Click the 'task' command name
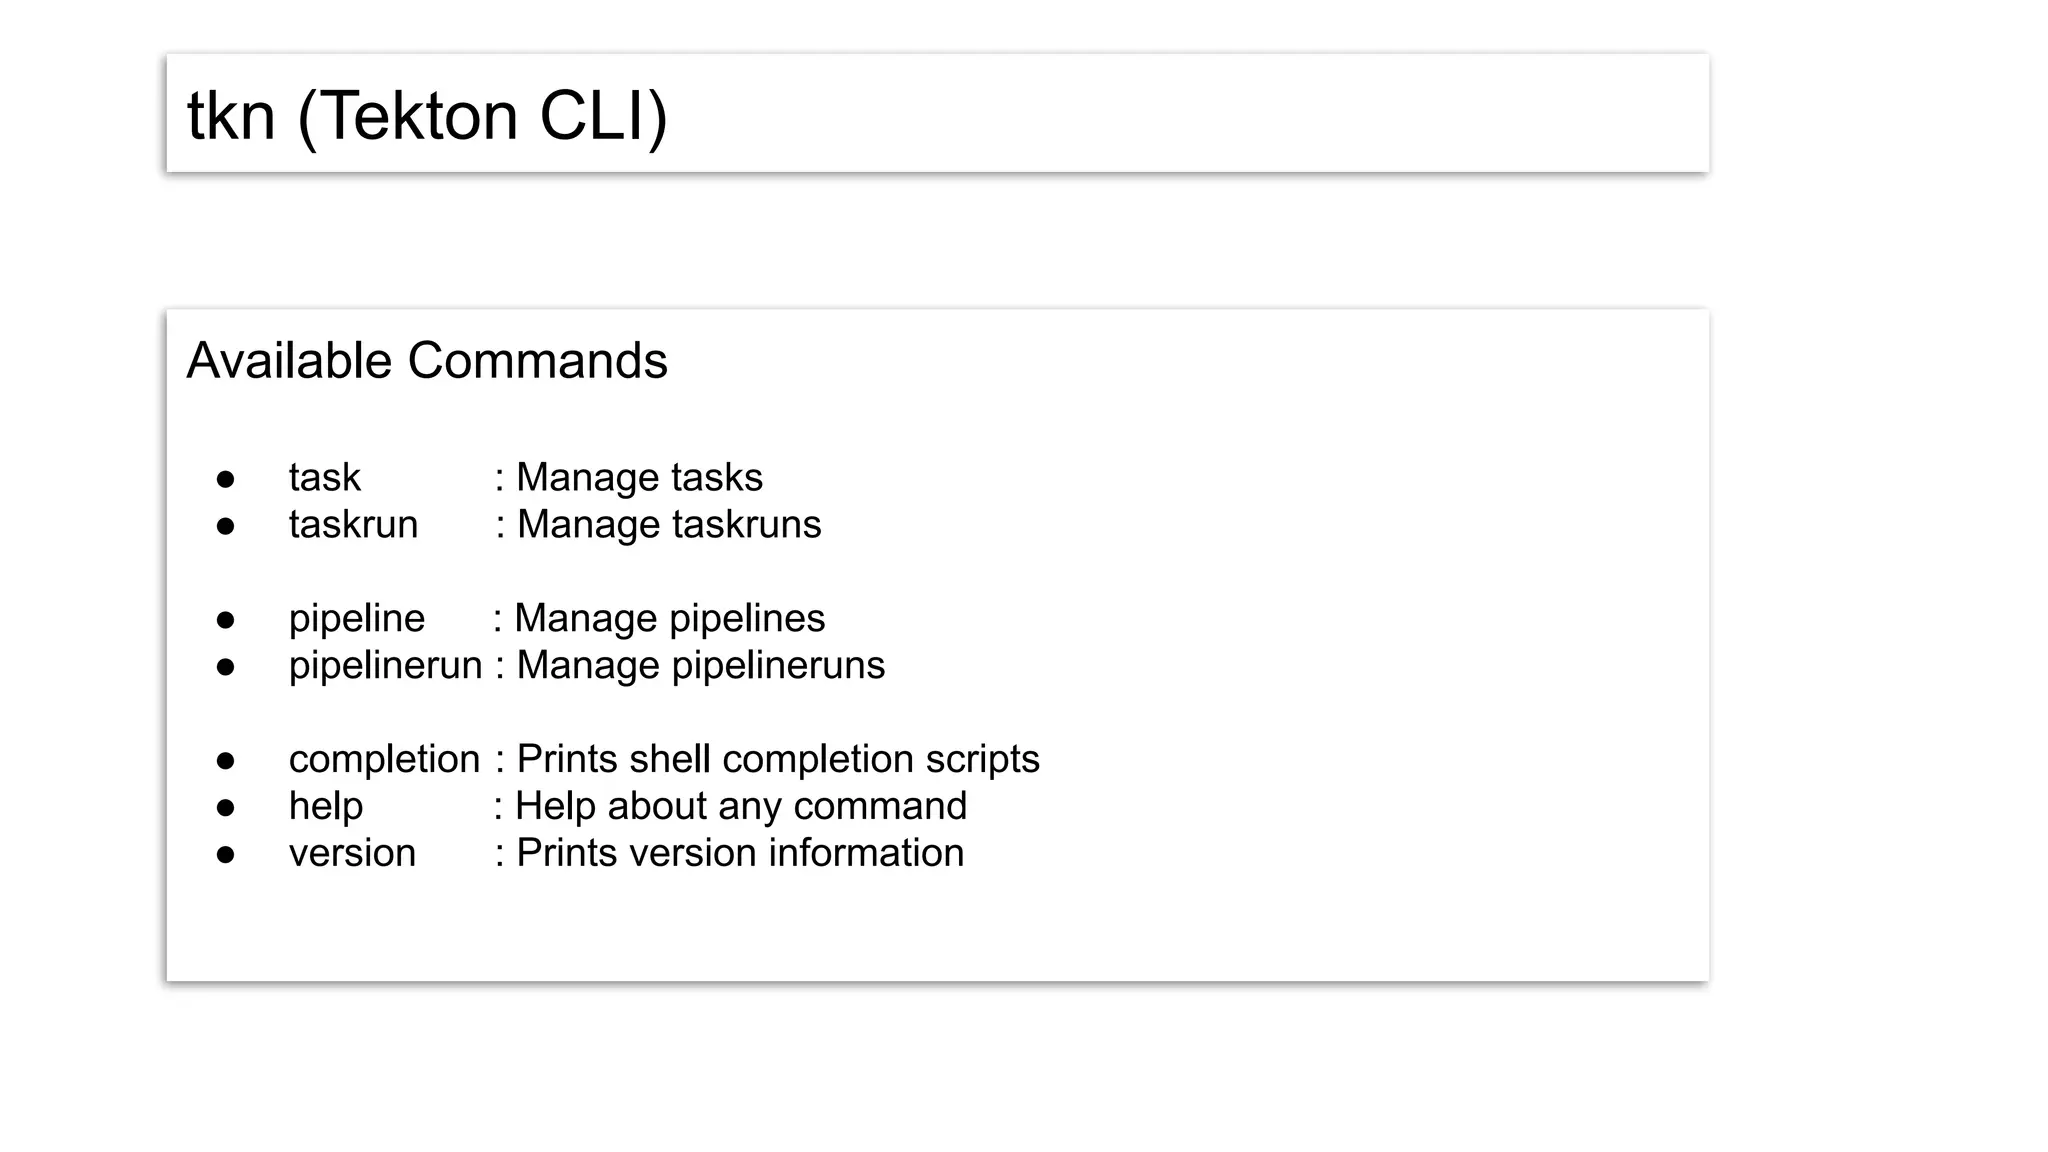 click(324, 478)
